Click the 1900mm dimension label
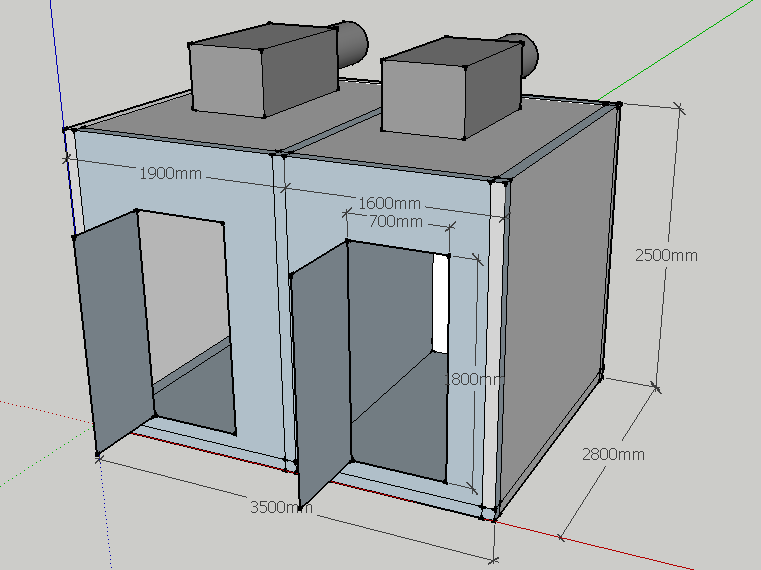The height and width of the screenshot is (570, 761). tap(170, 173)
